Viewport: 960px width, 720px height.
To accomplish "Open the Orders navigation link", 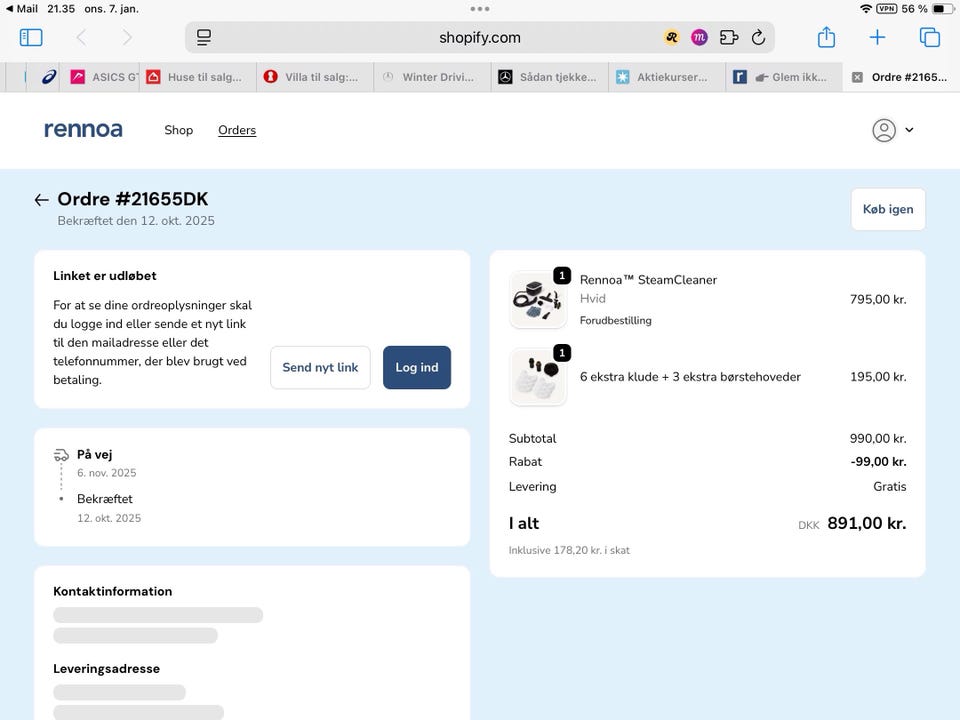I will (237, 130).
